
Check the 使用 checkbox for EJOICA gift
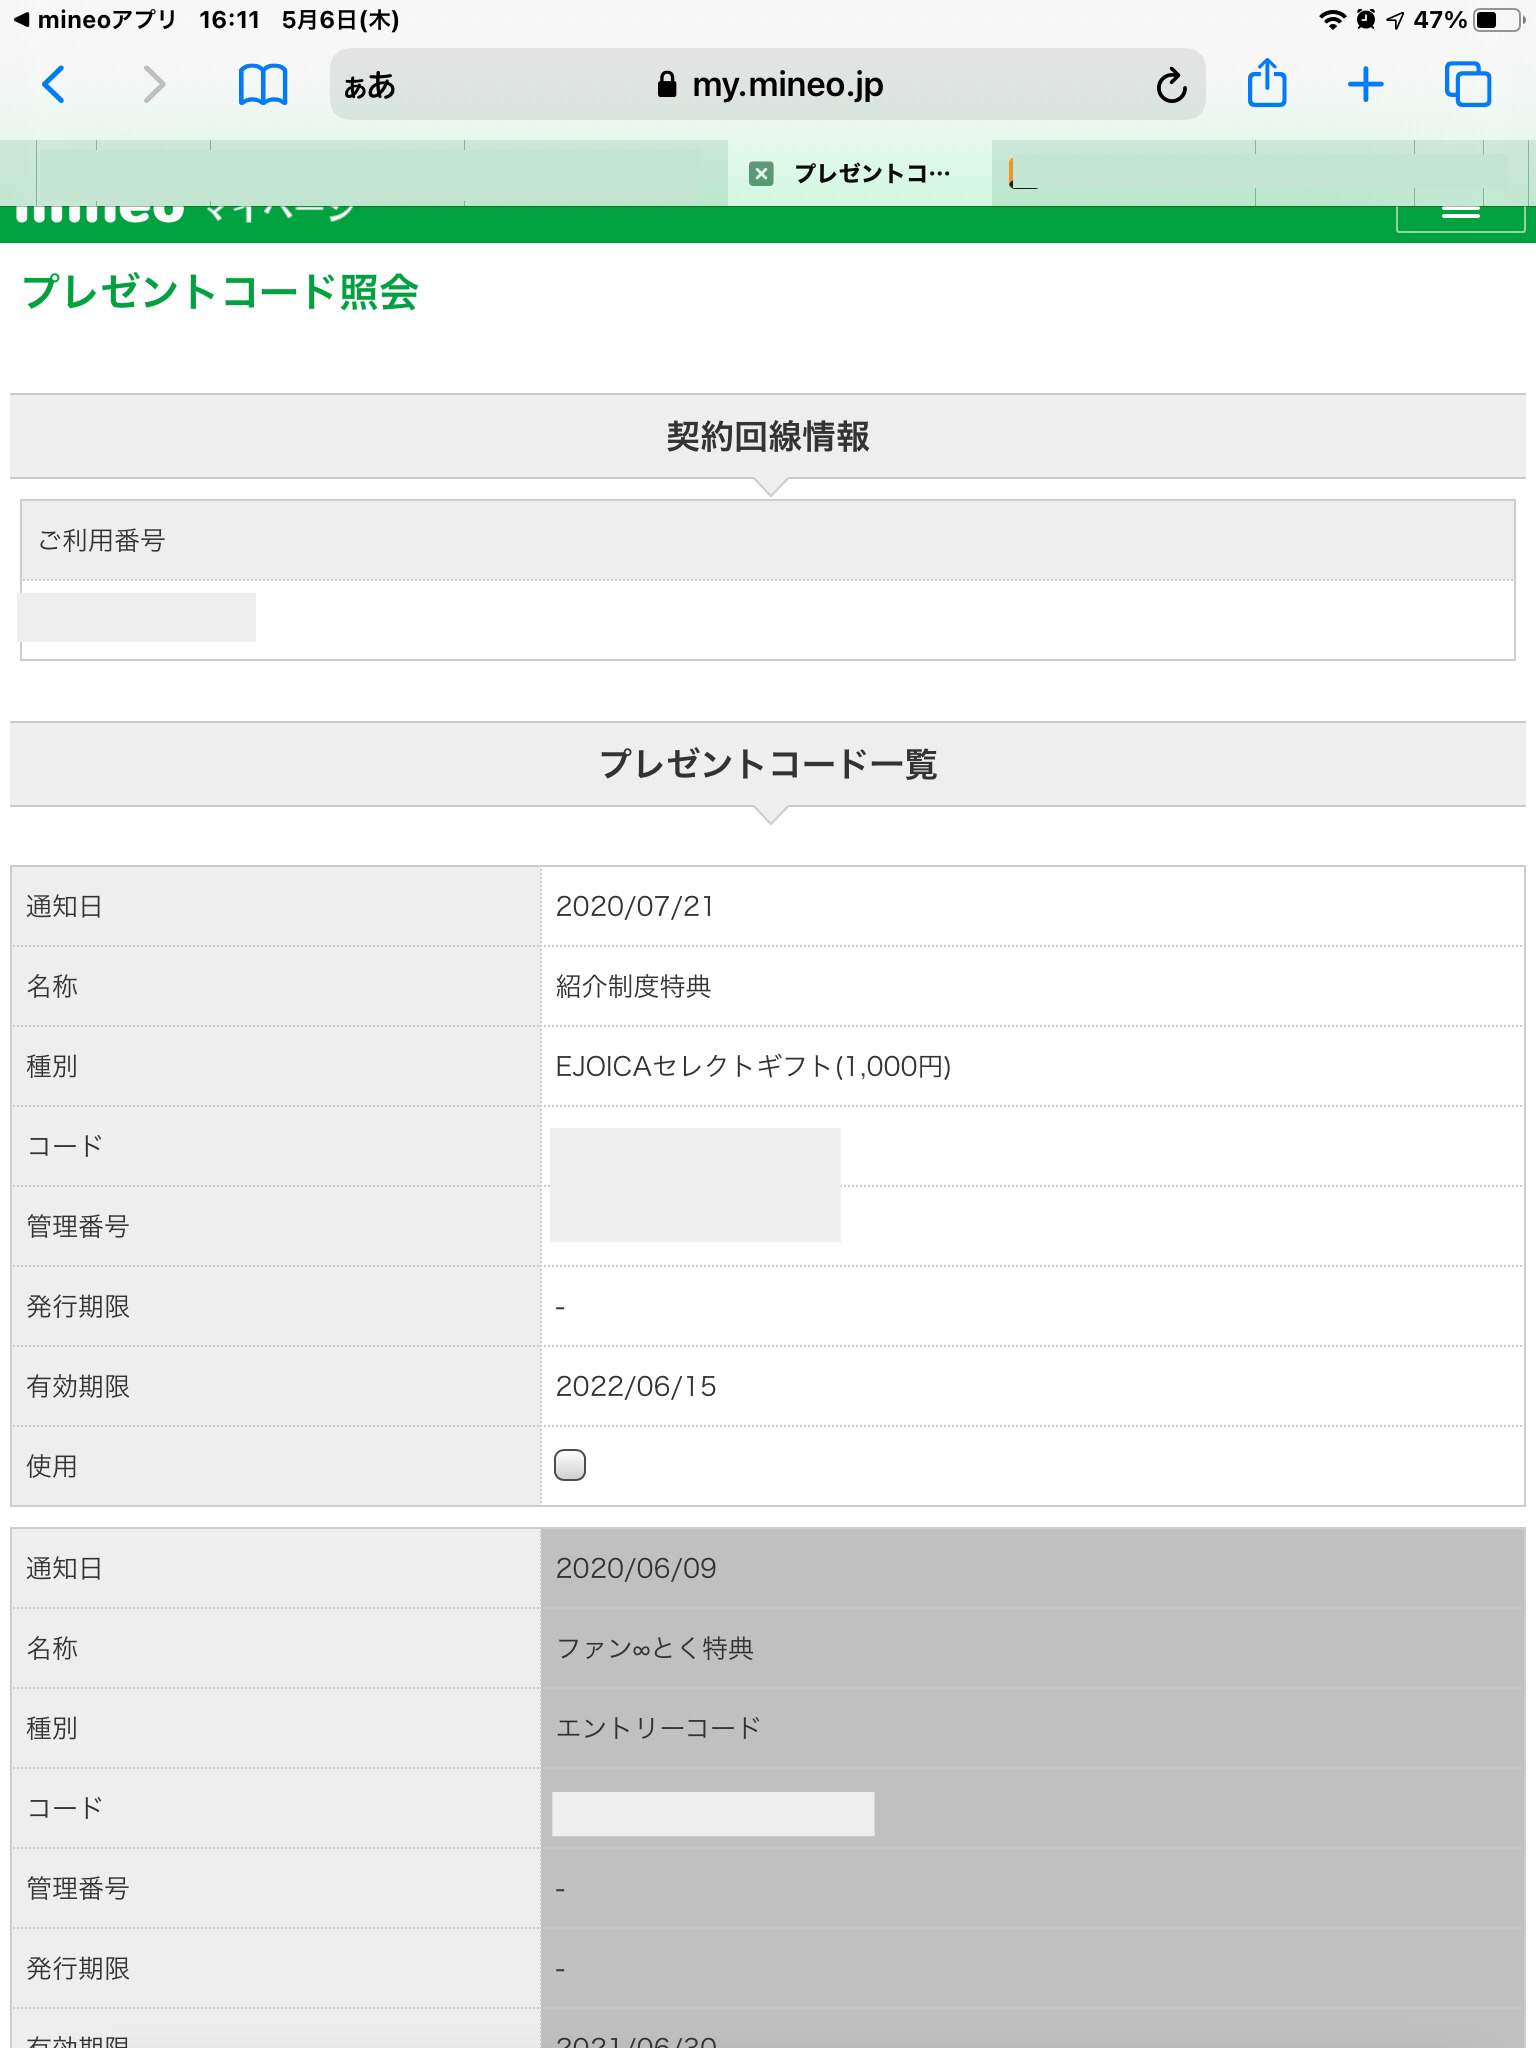click(x=570, y=1465)
